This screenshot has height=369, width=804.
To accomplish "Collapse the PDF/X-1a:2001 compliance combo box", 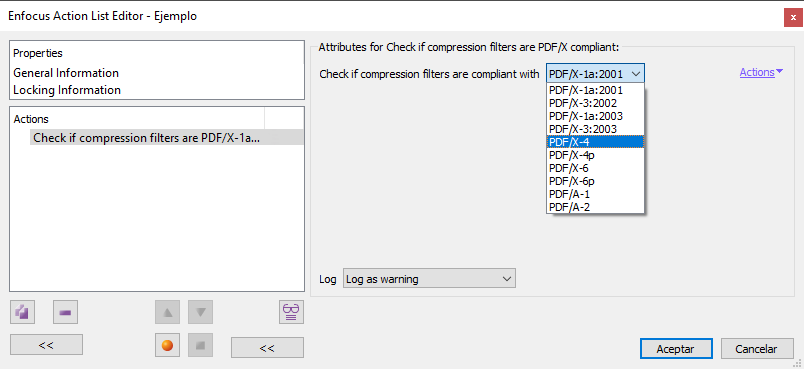I will 595,73.
